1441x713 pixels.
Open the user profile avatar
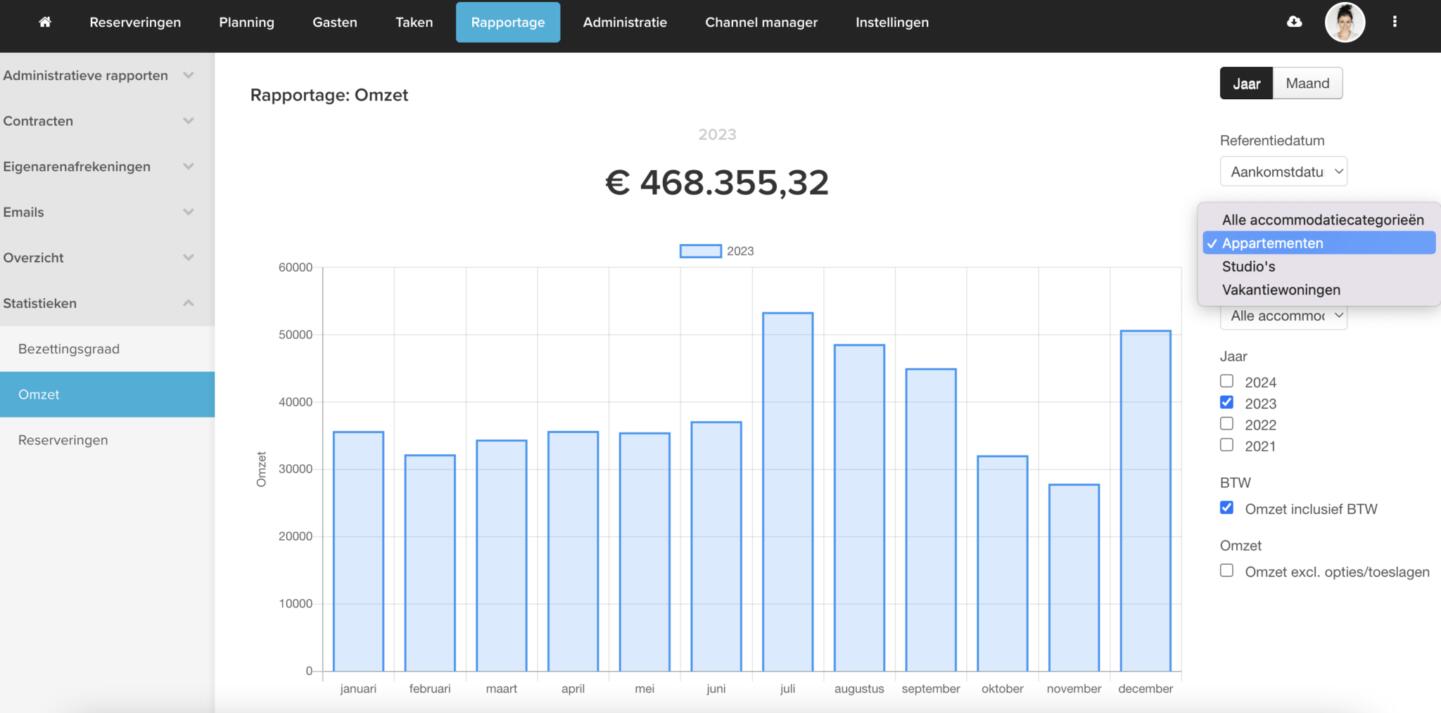pos(1344,22)
